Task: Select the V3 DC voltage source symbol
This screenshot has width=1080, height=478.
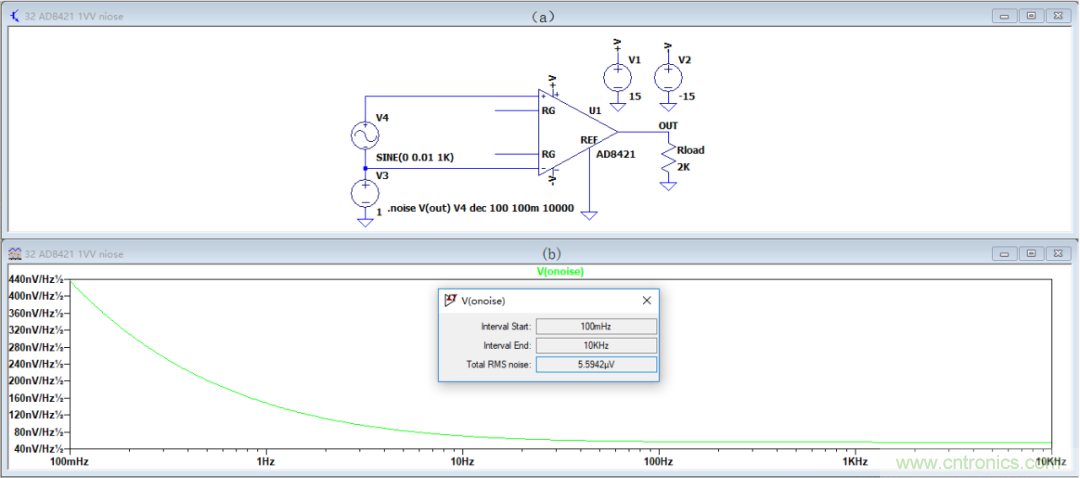Action: tap(365, 193)
